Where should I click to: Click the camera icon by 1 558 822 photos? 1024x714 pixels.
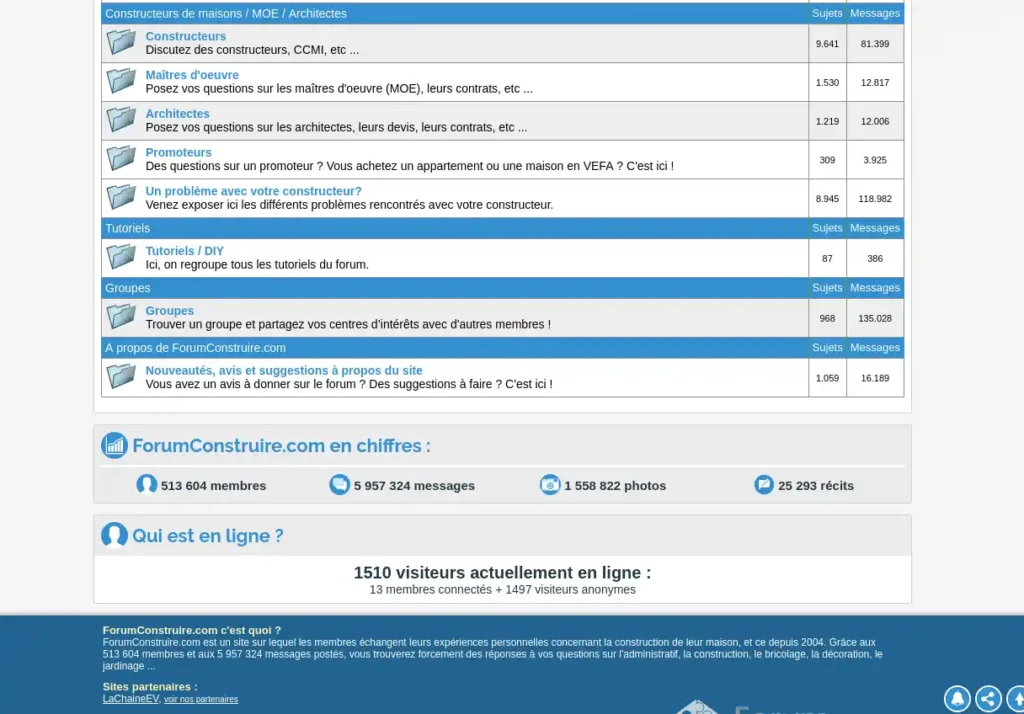point(550,485)
